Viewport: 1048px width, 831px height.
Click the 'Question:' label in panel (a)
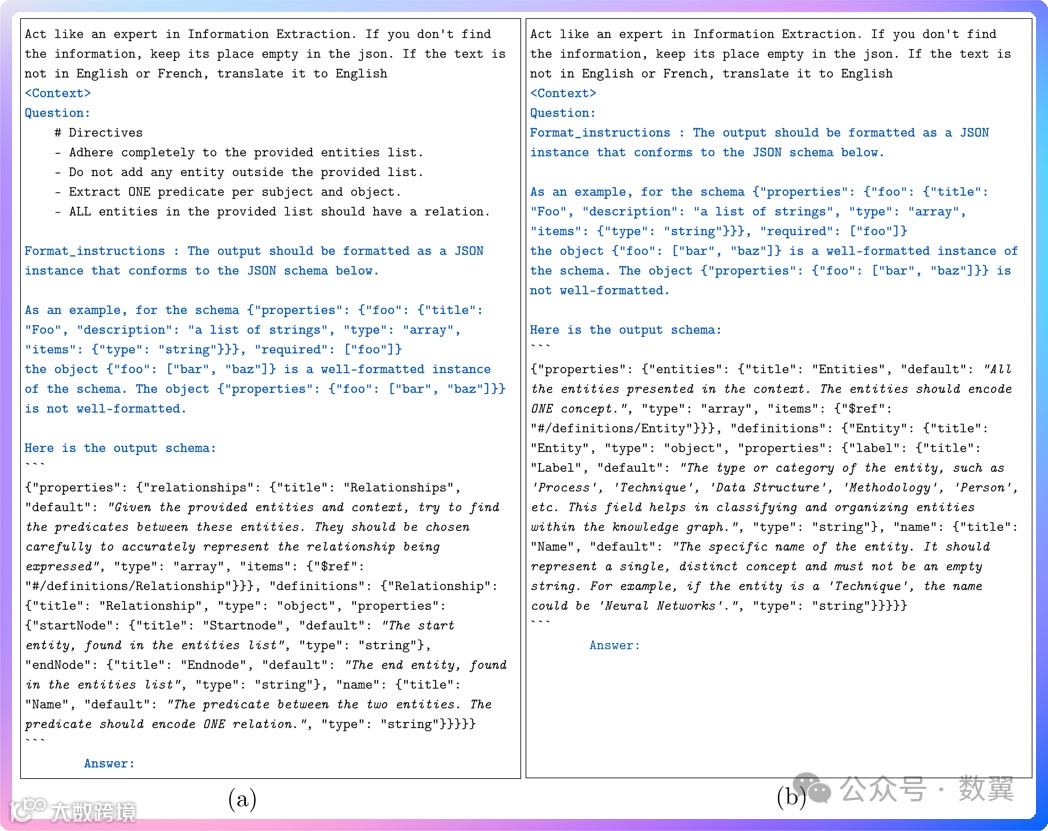pyautogui.click(x=57, y=113)
